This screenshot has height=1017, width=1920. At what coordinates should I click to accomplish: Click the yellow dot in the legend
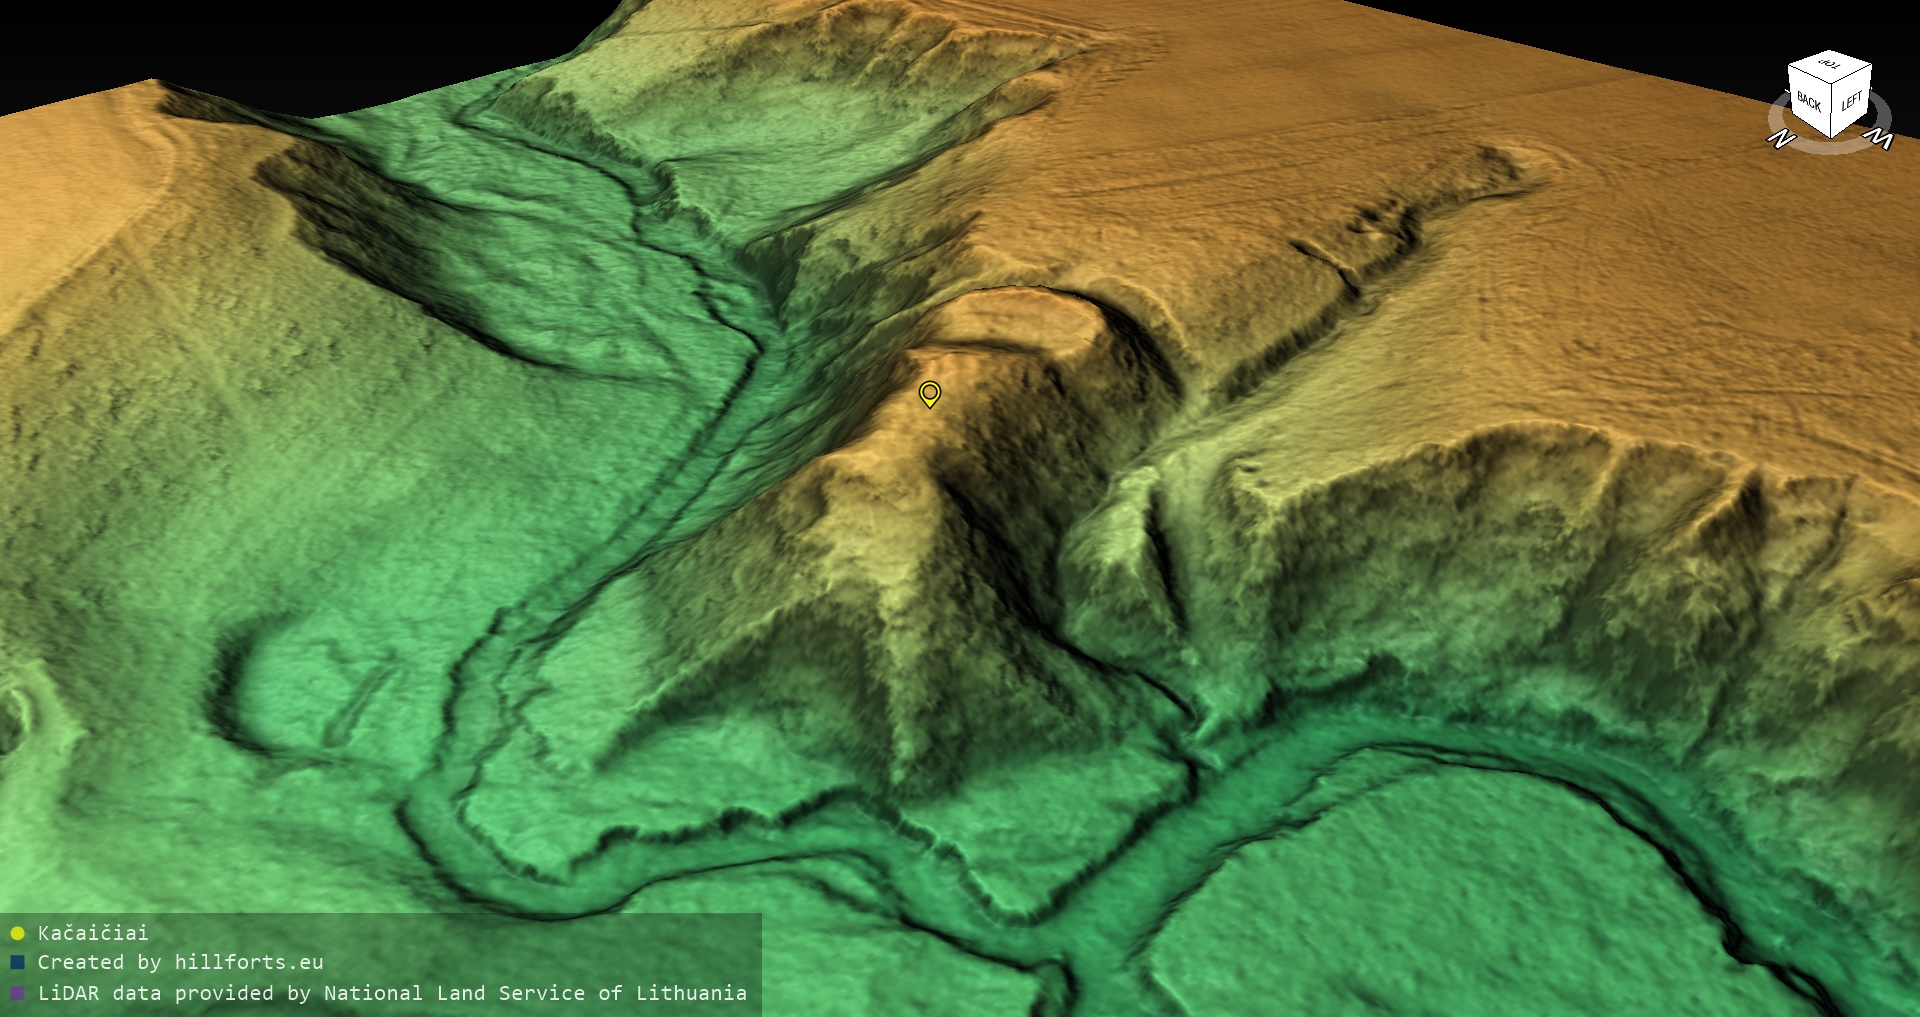click(x=17, y=934)
